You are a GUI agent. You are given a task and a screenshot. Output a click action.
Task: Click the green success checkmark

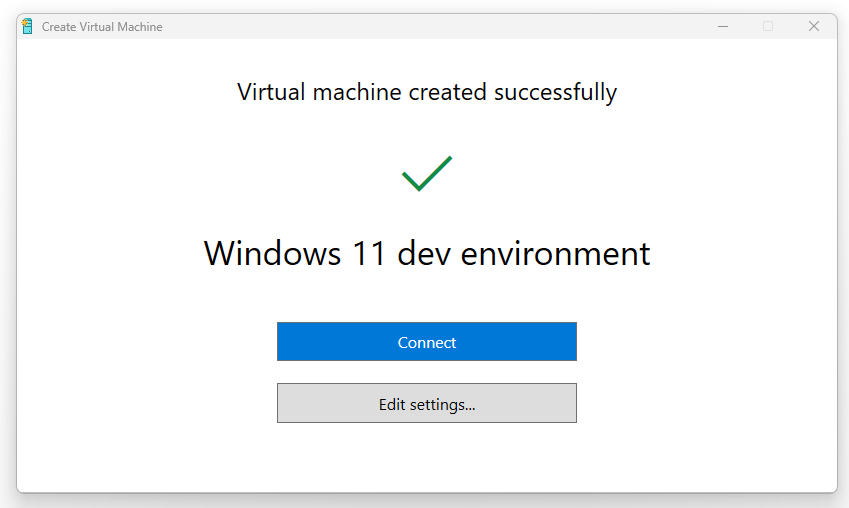point(427,173)
